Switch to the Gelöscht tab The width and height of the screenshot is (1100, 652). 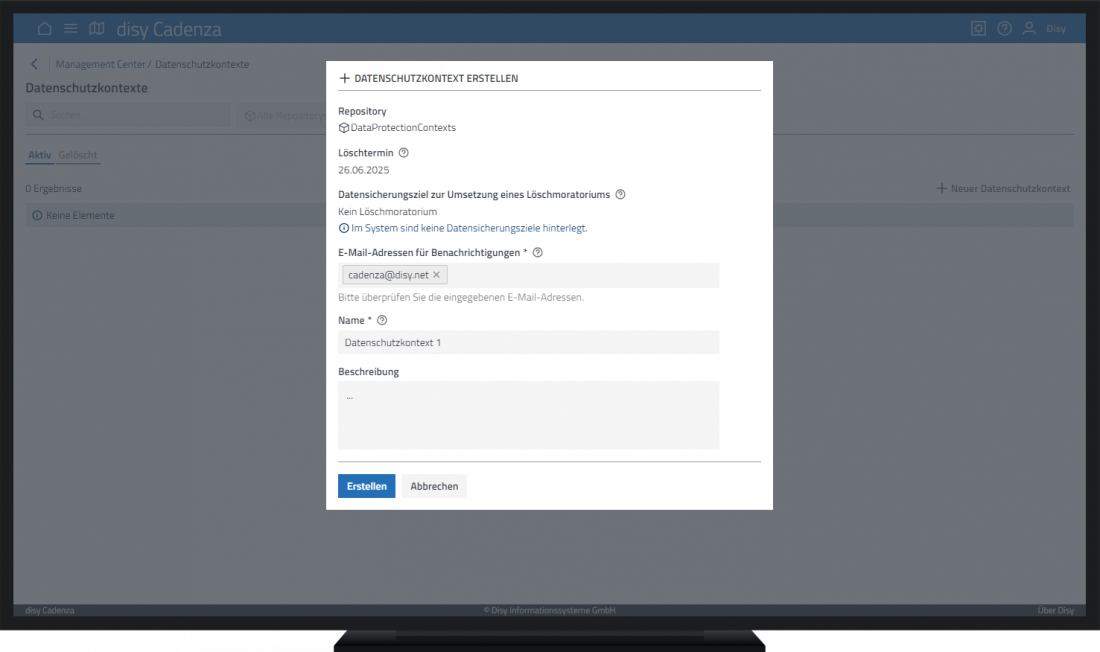[79, 155]
